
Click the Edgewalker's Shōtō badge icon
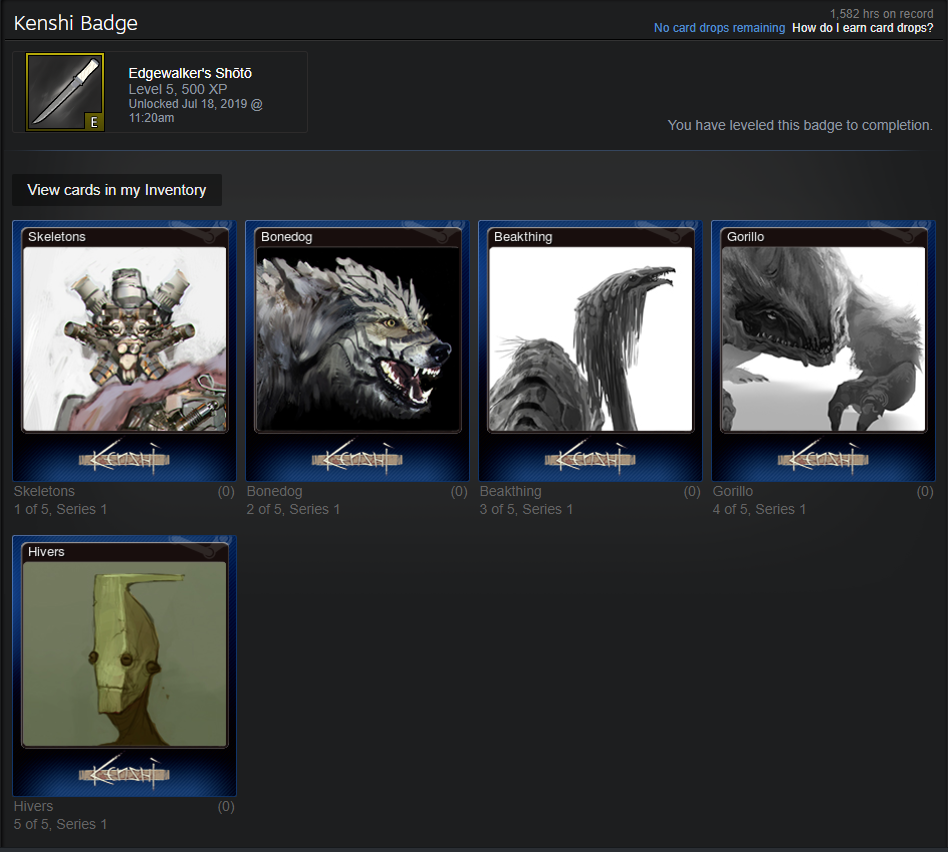tap(65, 92)
